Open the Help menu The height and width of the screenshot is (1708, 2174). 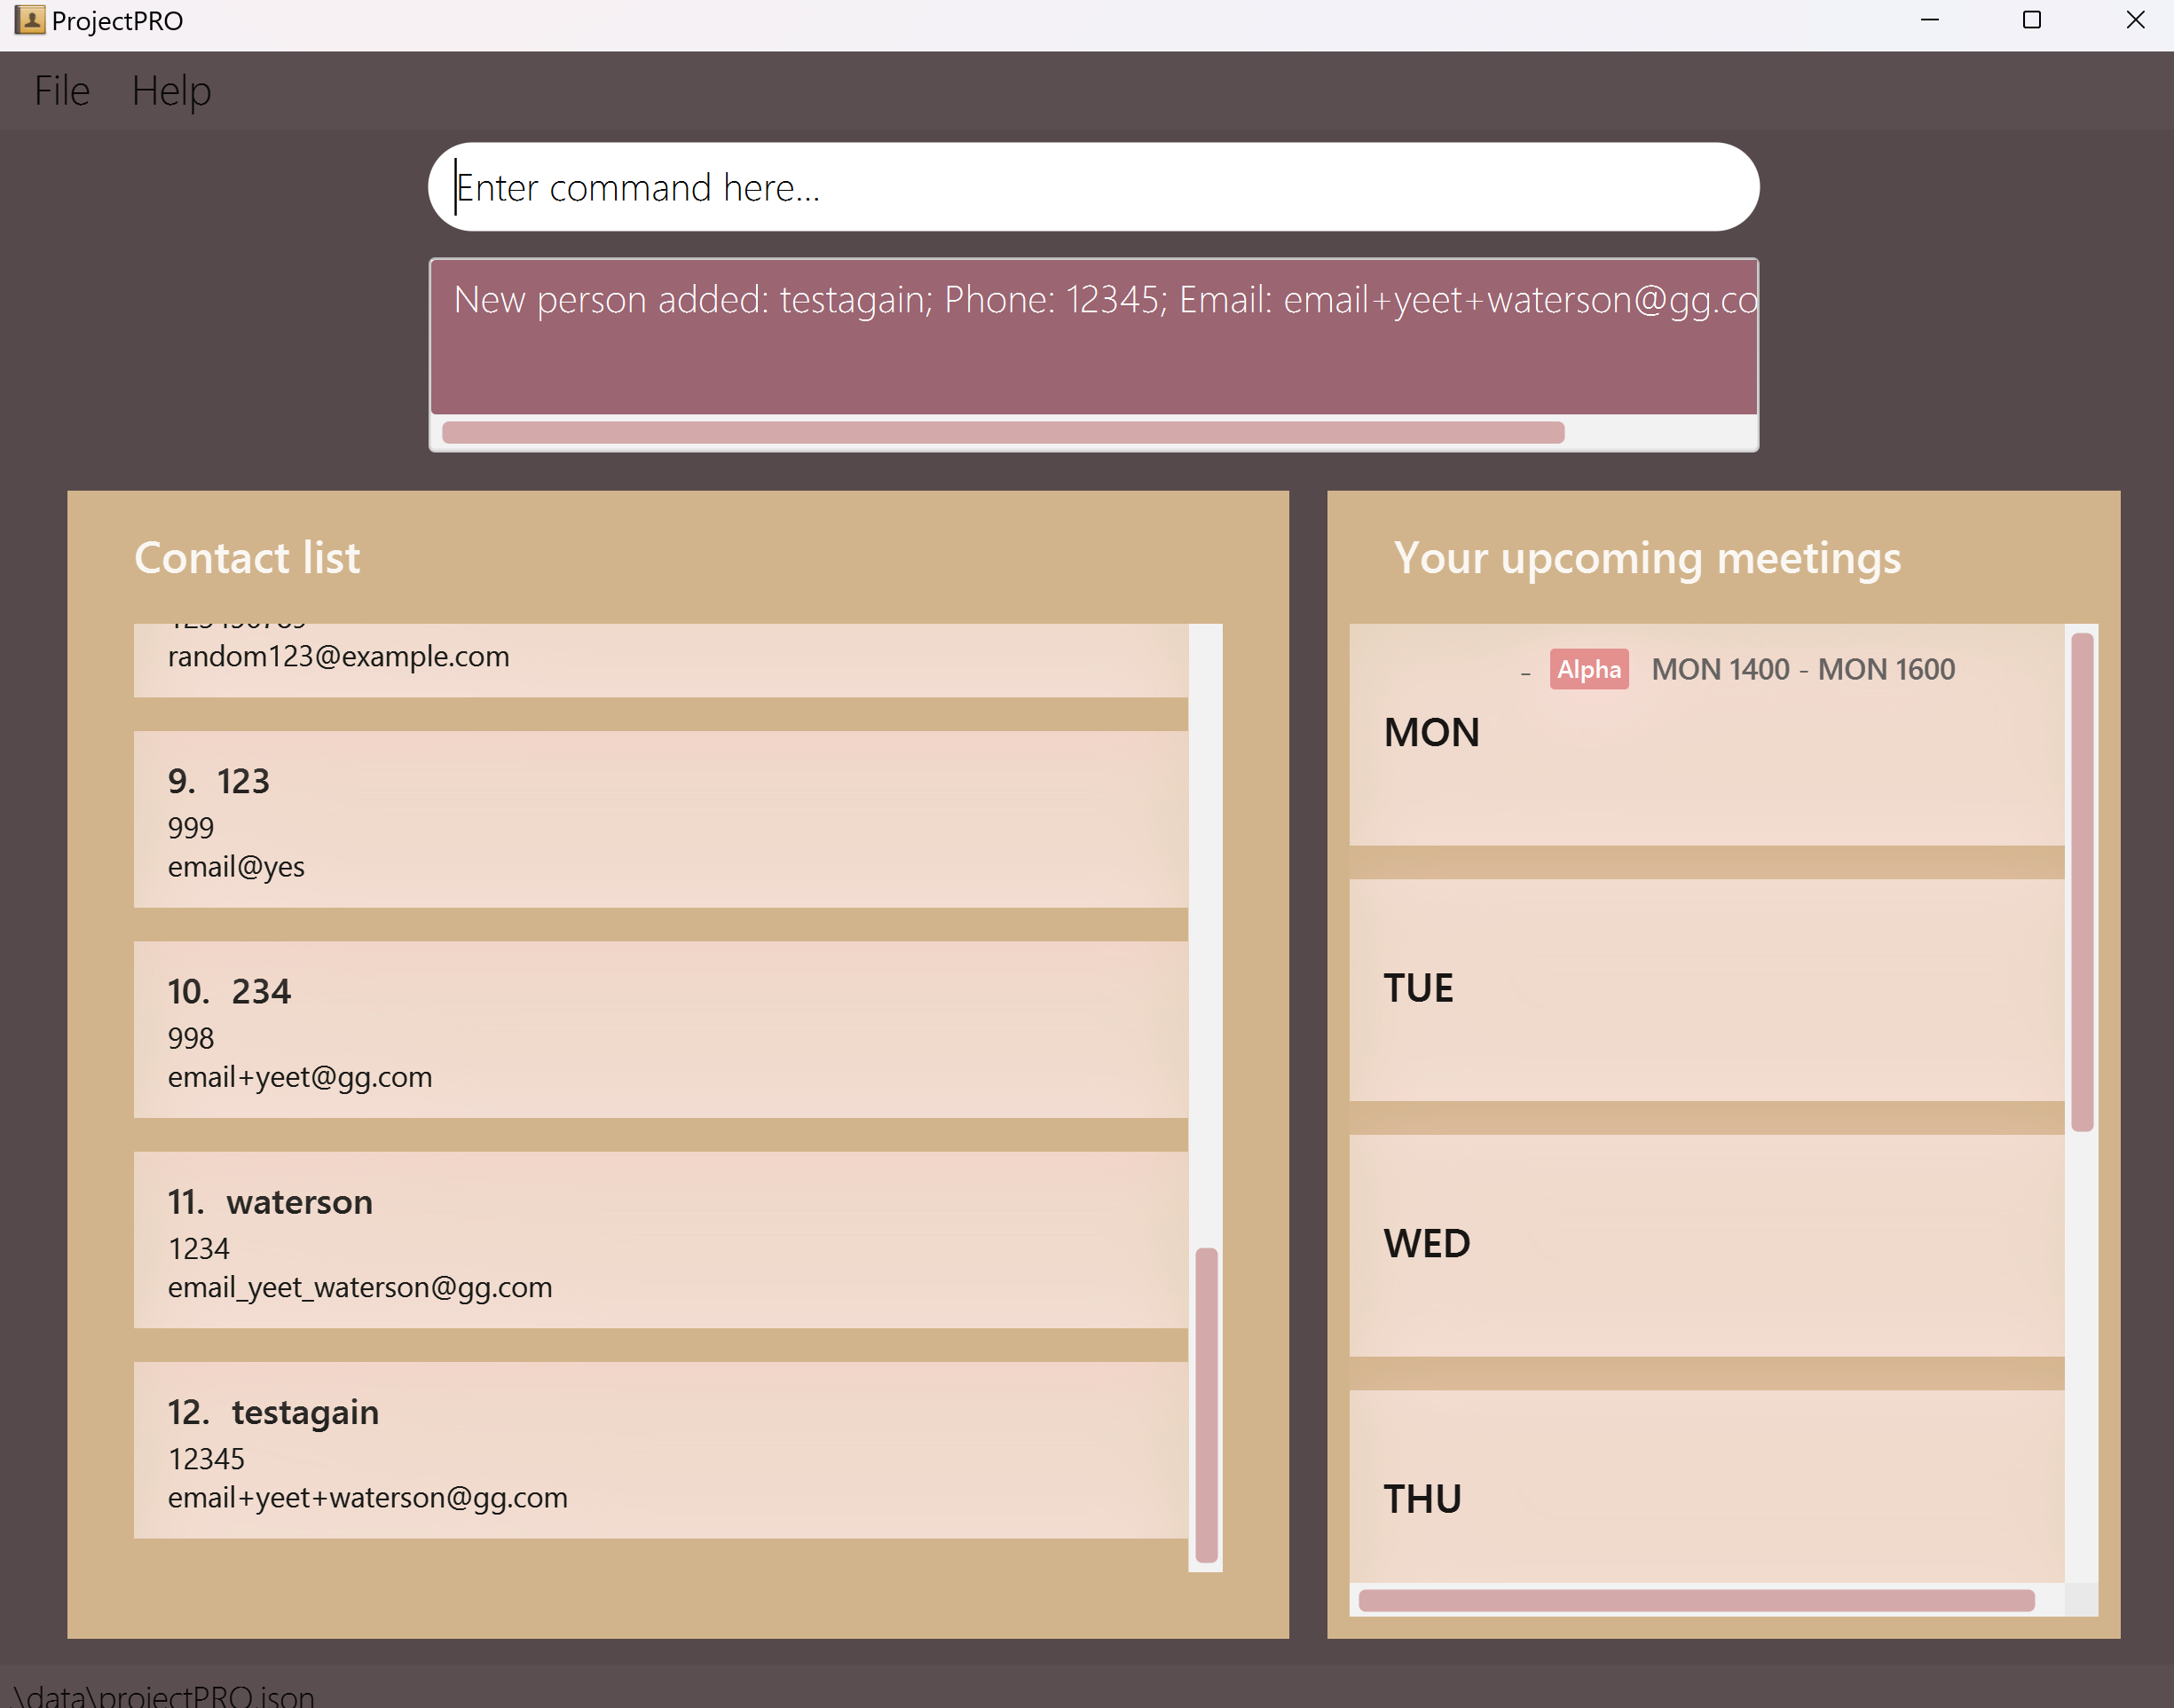click(x=171, y=91)
